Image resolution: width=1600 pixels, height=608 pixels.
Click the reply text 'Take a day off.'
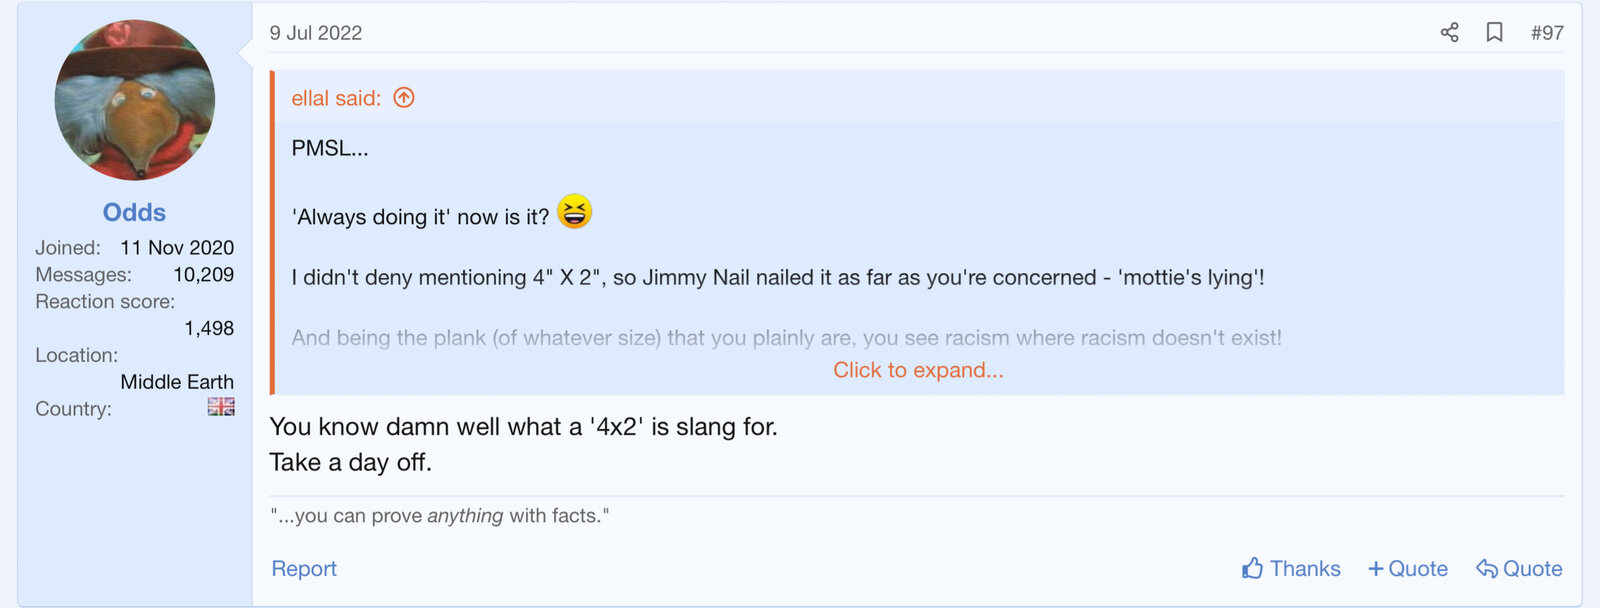pos(350,462)
